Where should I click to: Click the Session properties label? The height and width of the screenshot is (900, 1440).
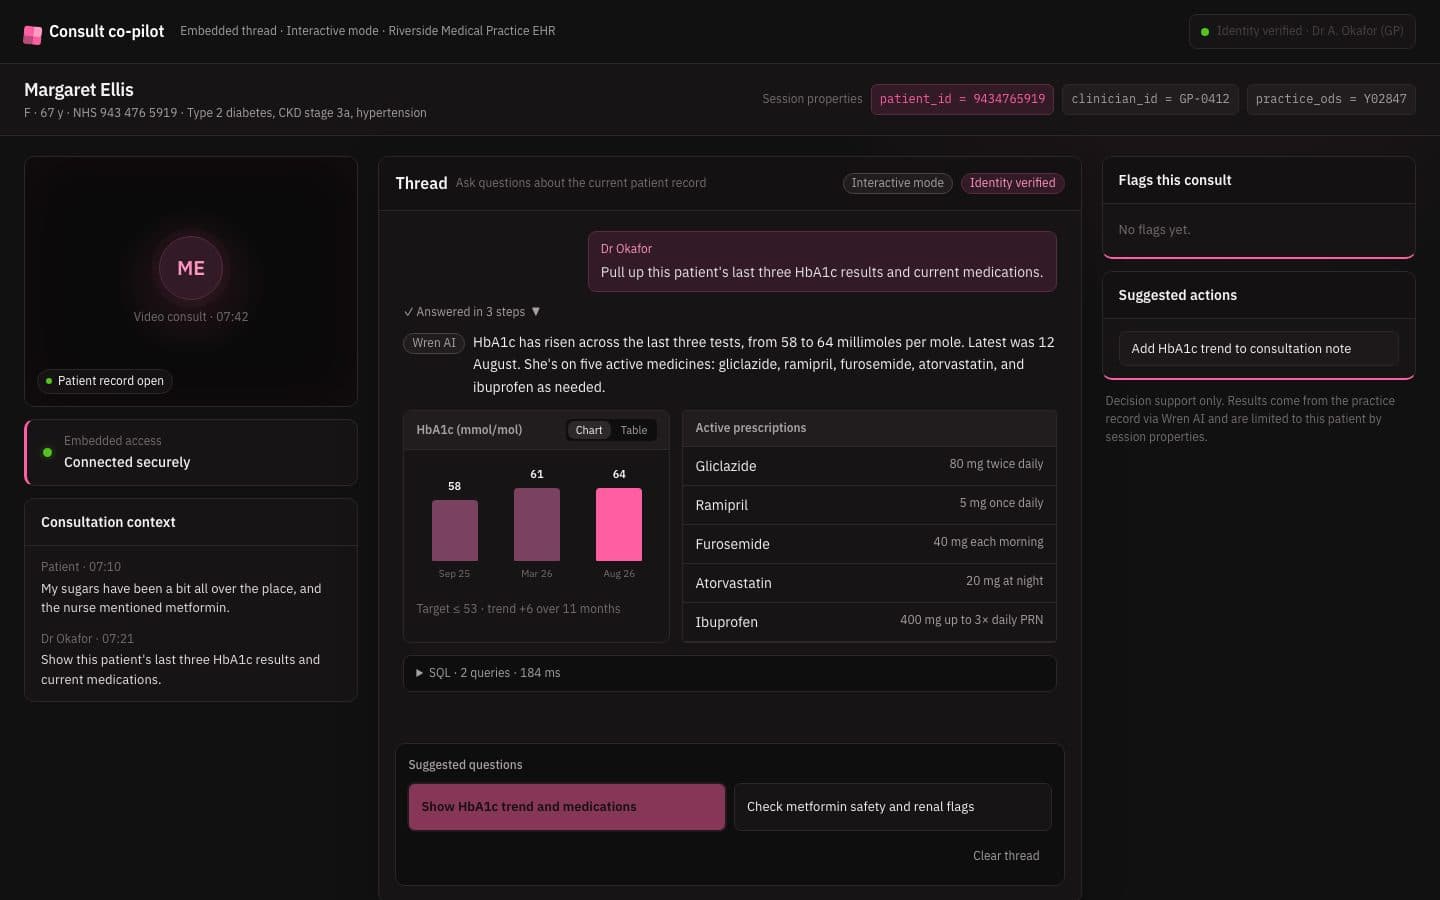pyautogui.click(x=812, y=99)
